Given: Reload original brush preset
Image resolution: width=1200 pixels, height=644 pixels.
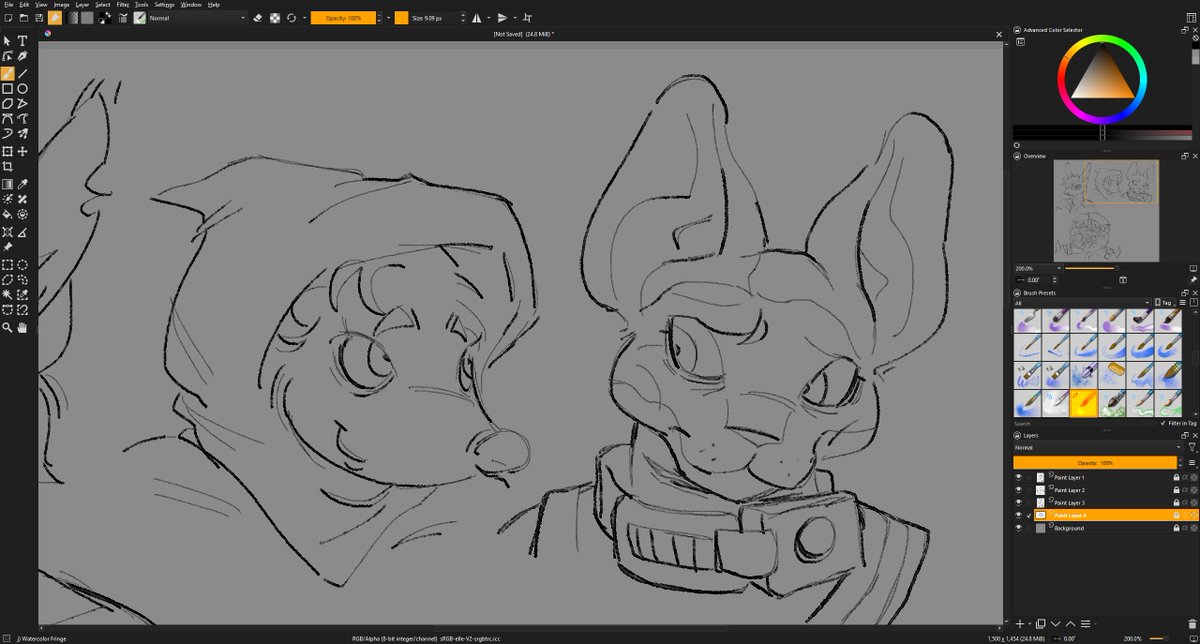Looking at the screenshot, I should [x=291, y=18].
